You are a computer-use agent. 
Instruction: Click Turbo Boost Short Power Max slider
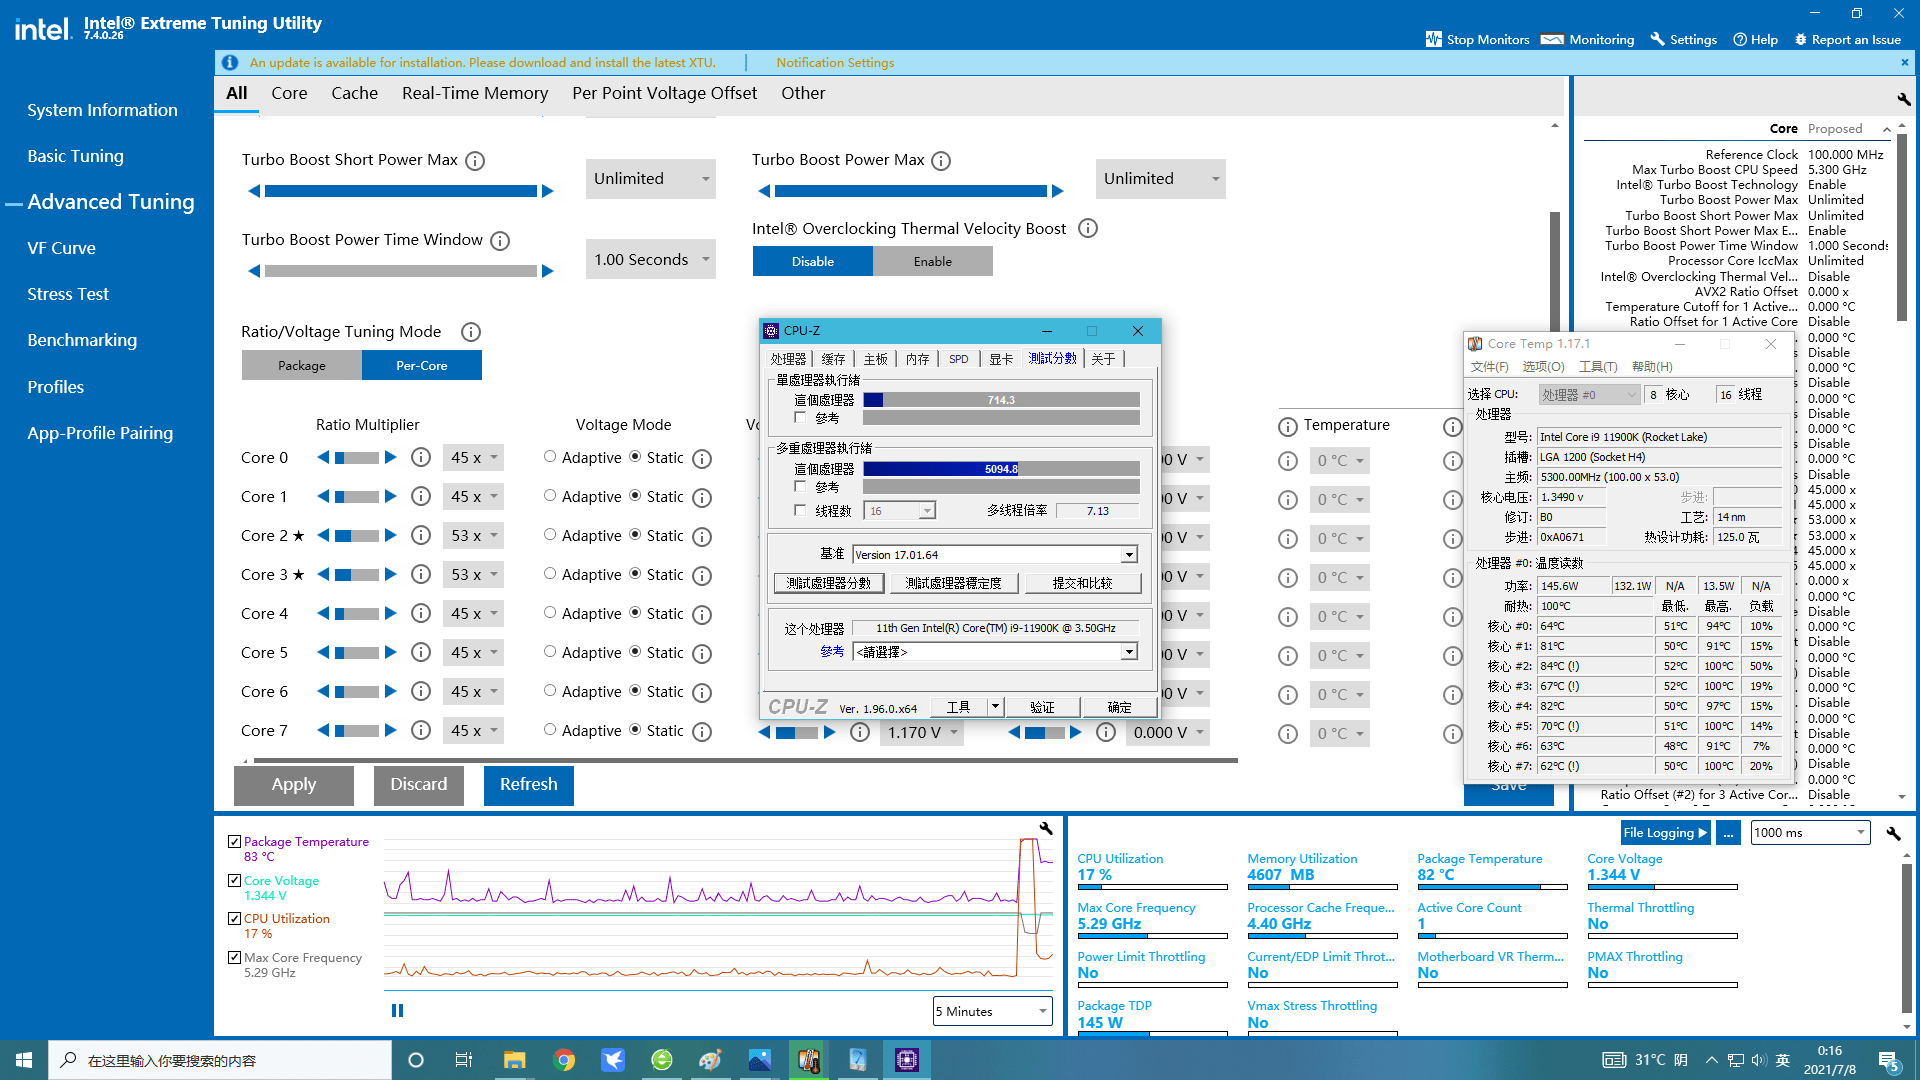pos(401,191)
